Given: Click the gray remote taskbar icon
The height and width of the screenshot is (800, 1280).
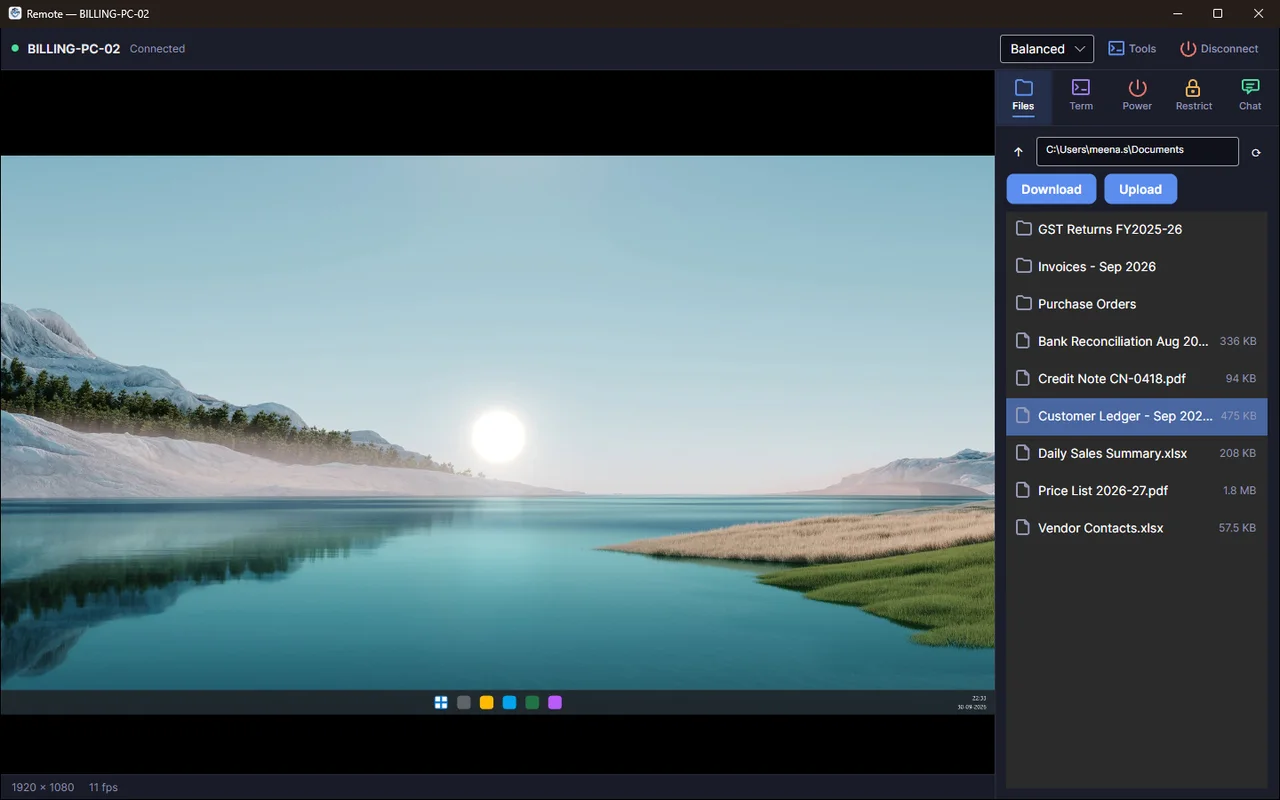Looking at the screenshot, I should click(x=464, y=702).
